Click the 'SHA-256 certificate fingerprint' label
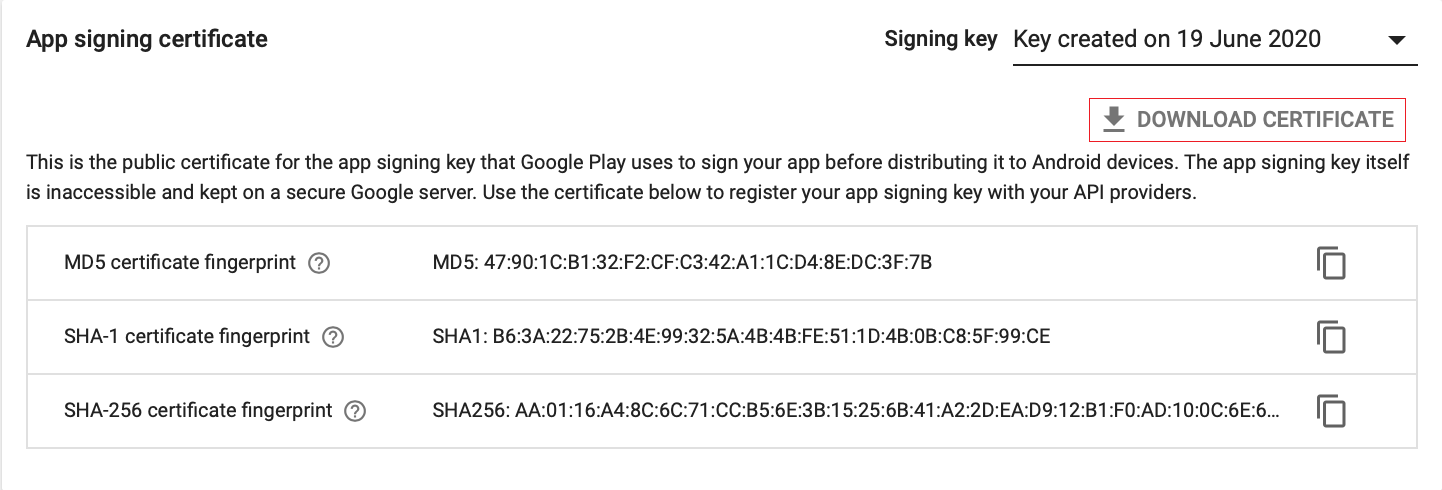Image resolution: width=1442 pixels, height=490 pixels. click(198, 411)
